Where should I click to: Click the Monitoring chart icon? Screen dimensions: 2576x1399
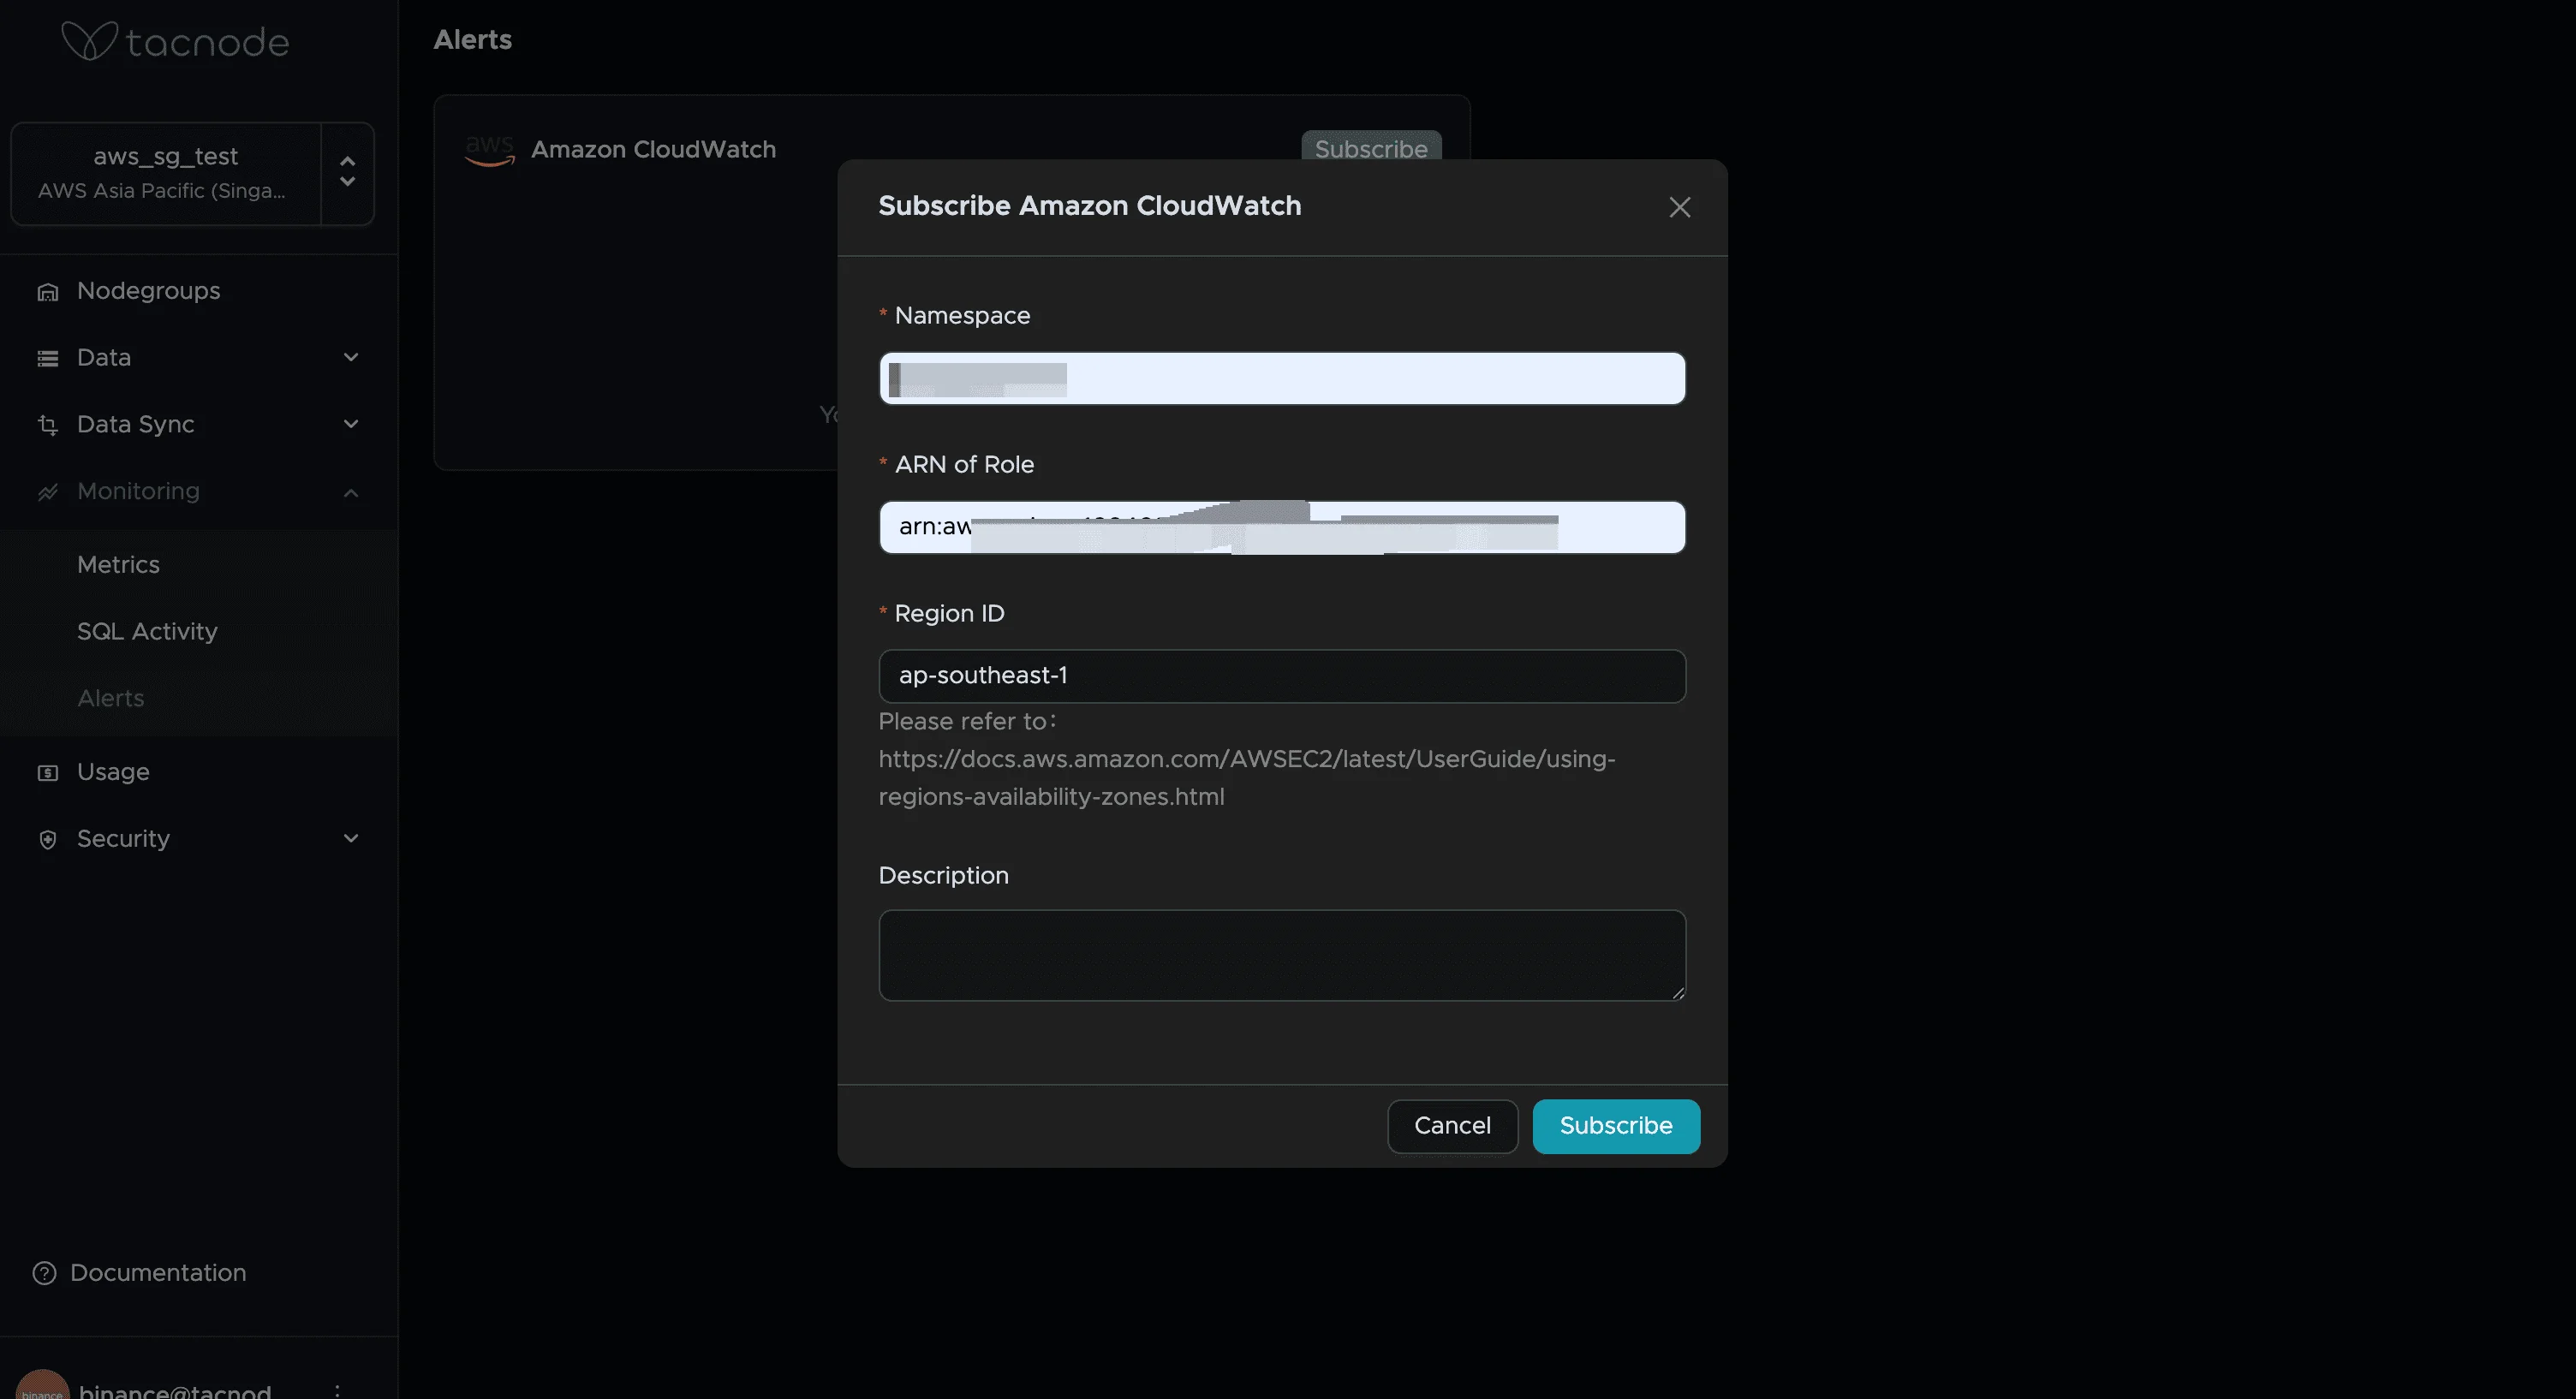pos(47,492)
